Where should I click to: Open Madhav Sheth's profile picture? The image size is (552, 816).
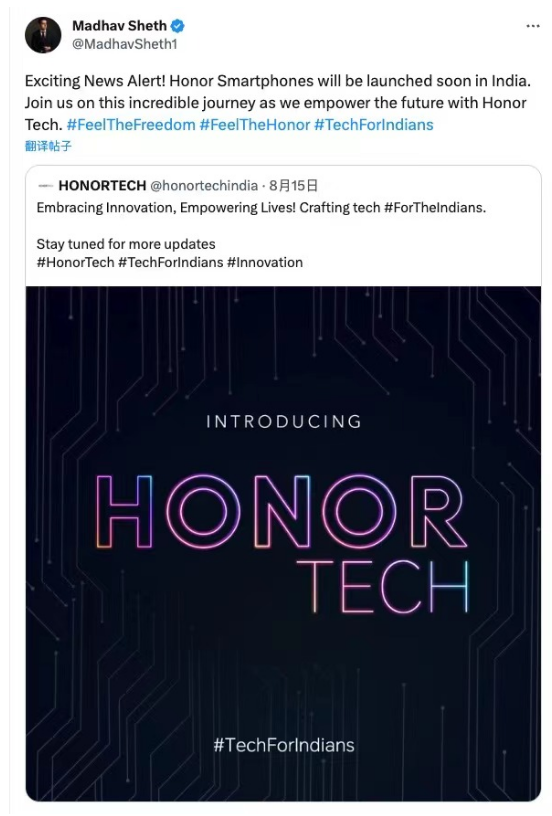[43, 35]
